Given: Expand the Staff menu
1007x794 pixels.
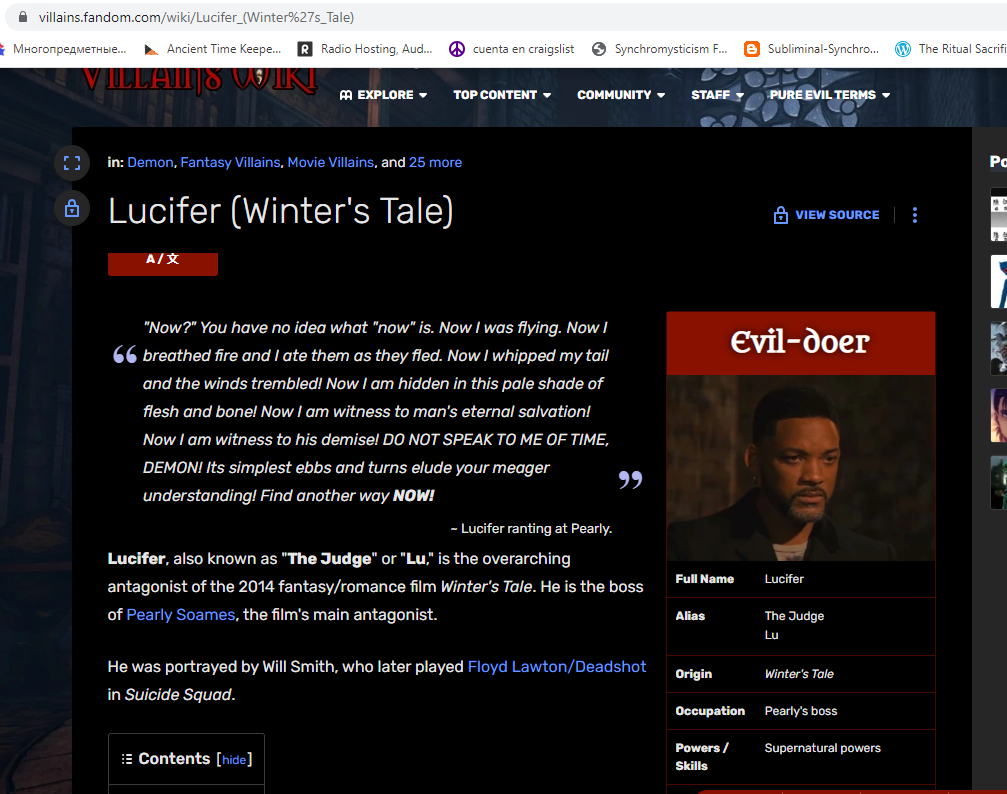Looking at the screenshot, I should [717, 95].
